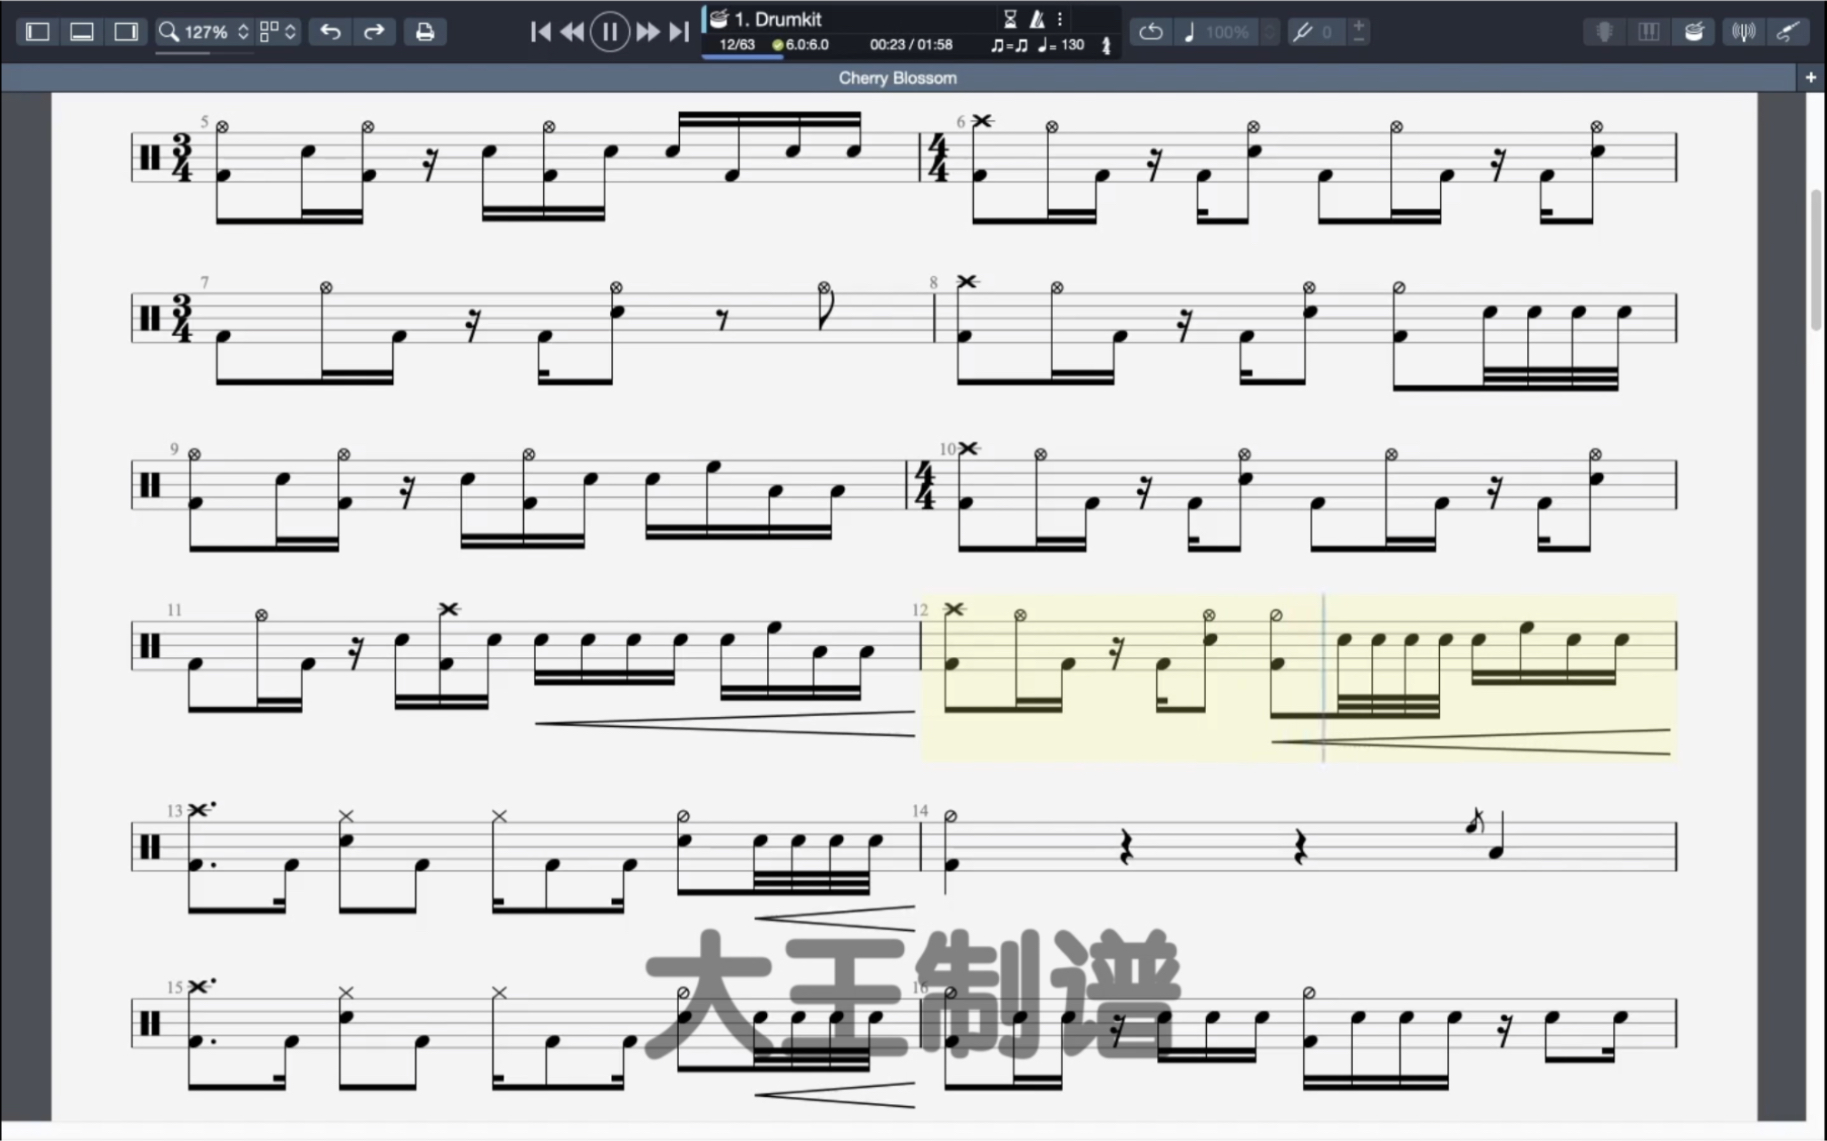
Task: Click the relative speed quarter note icon
Action: coord(1189,32)
